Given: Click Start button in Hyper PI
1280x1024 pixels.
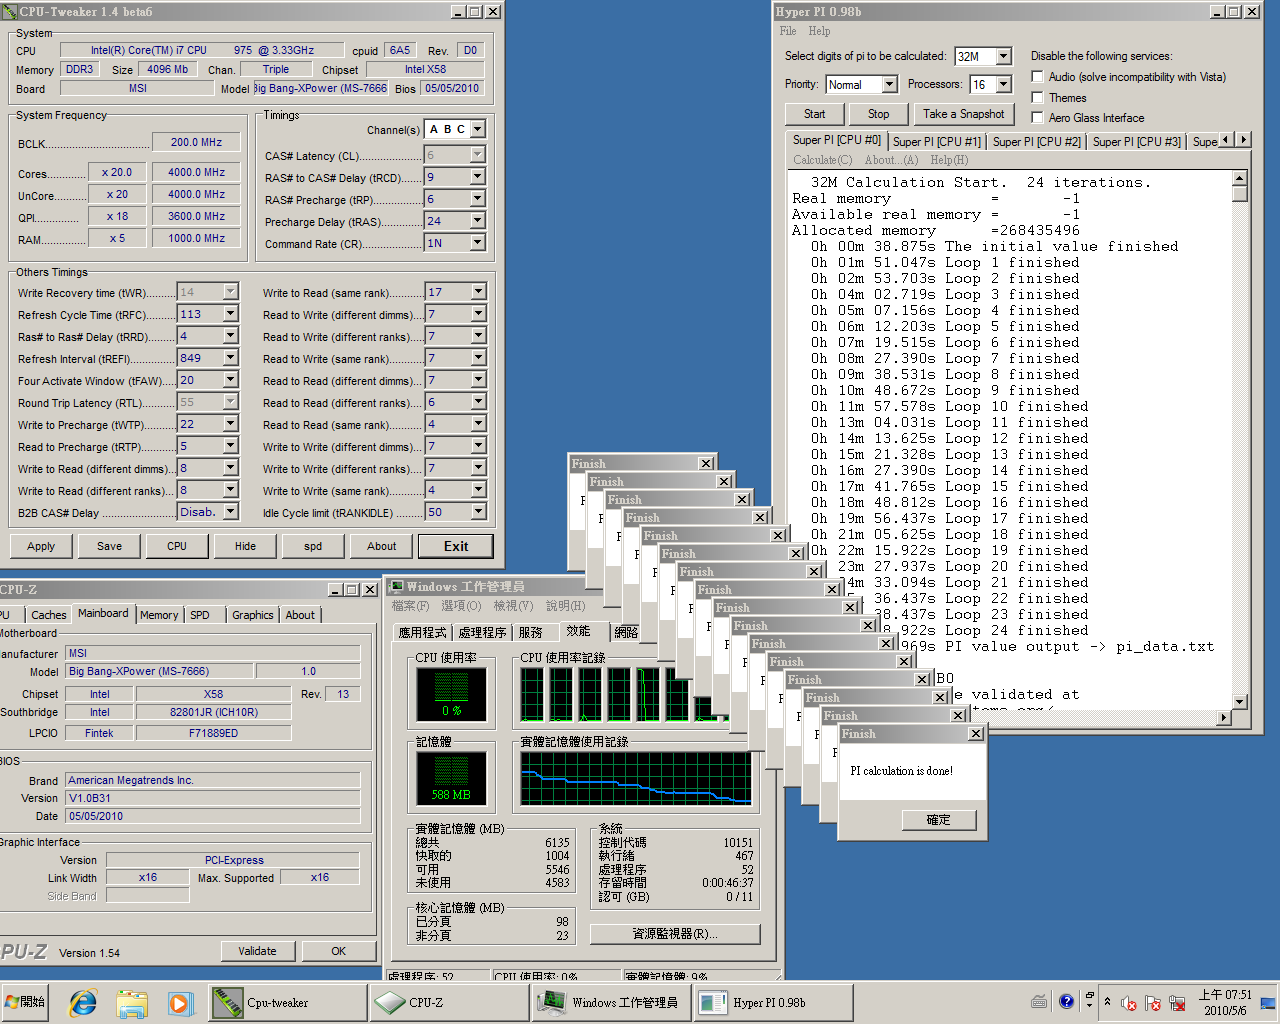Looking at the screenshot, I should [x=815, y=114].
